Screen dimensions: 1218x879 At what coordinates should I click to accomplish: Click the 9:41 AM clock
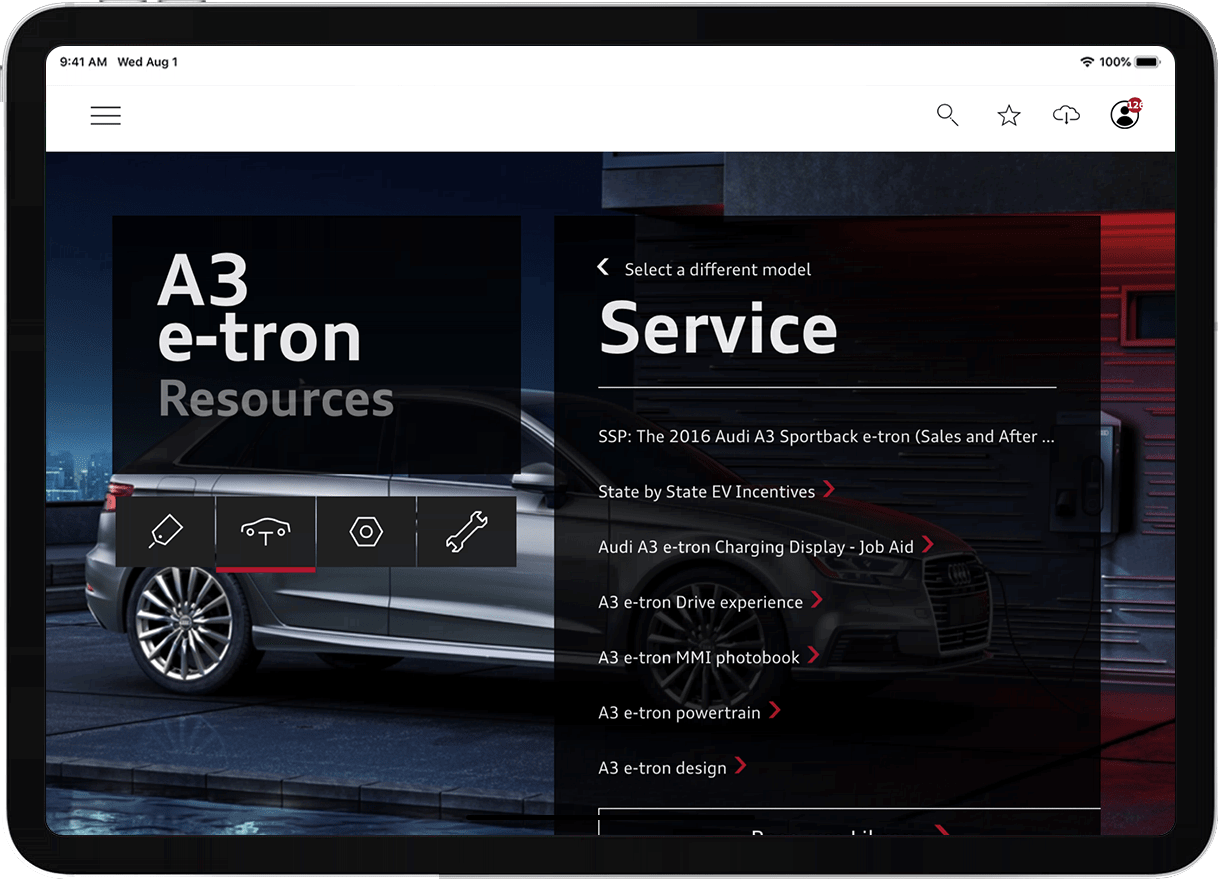[x=83, y=62]
